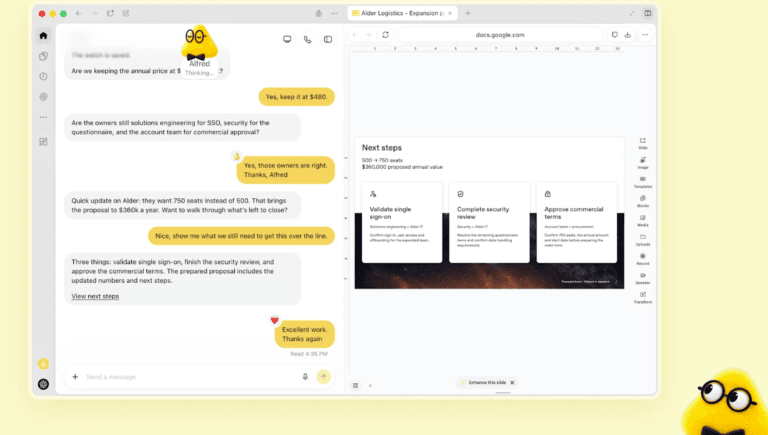Reload the docs.google.com page

385,35
